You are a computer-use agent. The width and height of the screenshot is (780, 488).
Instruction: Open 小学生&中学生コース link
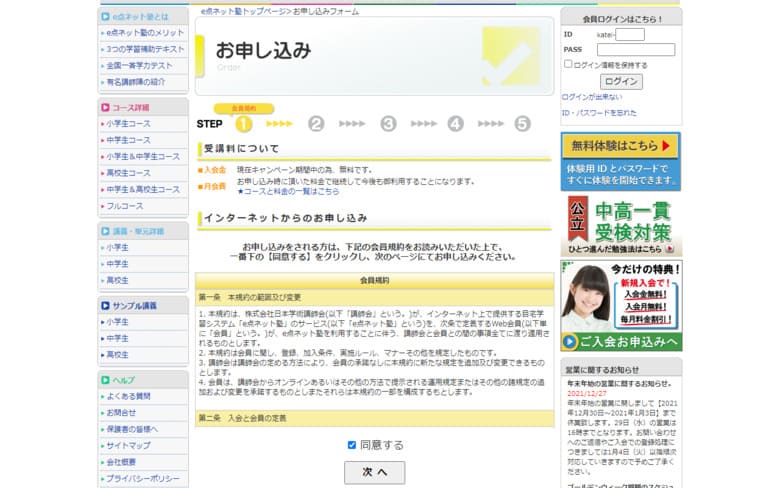coord(143,157)
